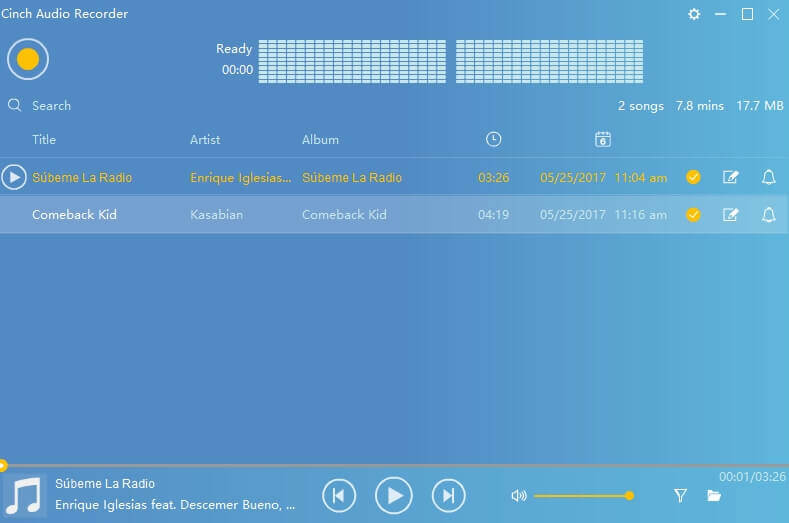
Task: Sort by the Title column header
Action: coord(44,139)
